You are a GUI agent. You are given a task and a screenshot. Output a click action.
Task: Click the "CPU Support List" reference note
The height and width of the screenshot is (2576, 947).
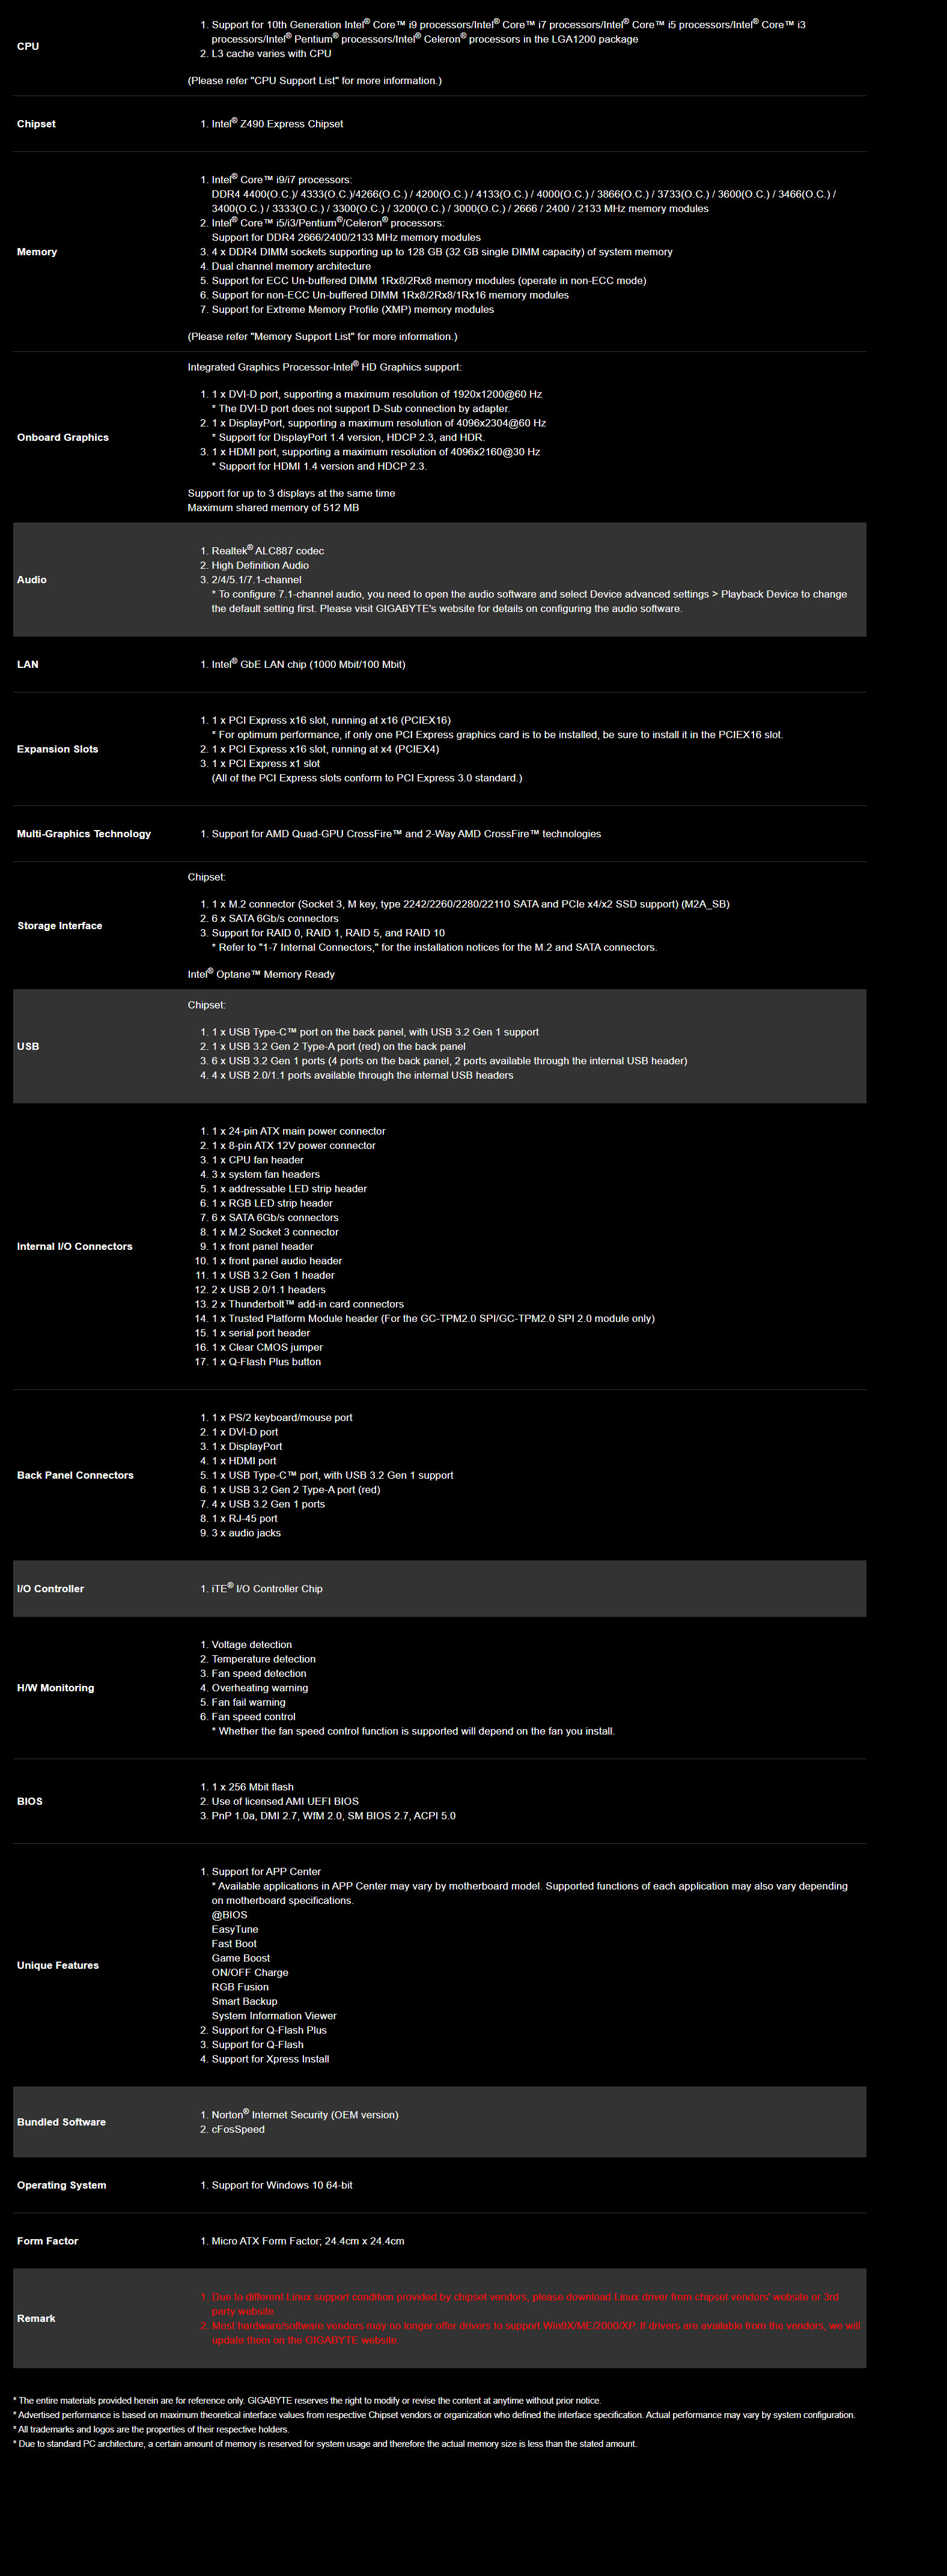pyautogui.click(x=314, y=81)
